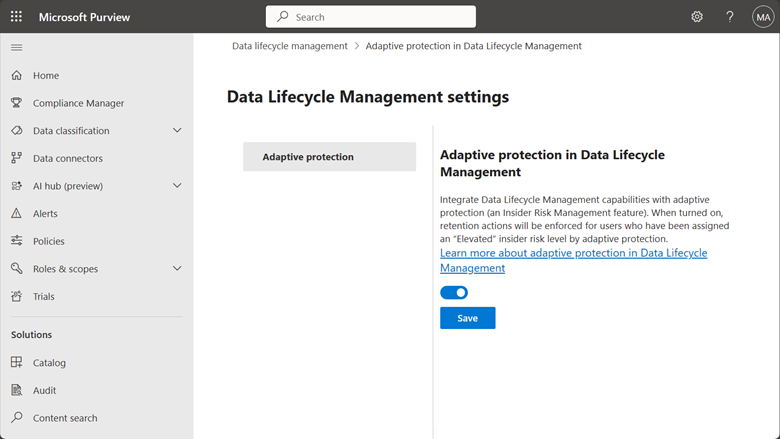Open the Learn more about adaptive protection link
The height and width of the screenshot is (439, 780).
pos(573,260)
